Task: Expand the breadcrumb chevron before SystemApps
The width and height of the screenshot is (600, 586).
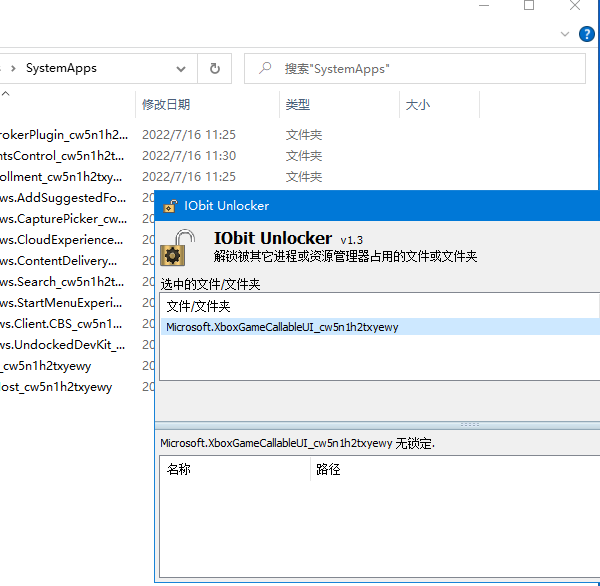Action: click(x=11, y=69)
